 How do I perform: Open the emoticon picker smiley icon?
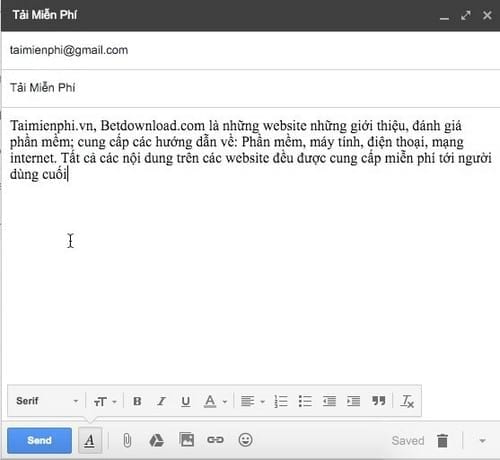[245, 440]
